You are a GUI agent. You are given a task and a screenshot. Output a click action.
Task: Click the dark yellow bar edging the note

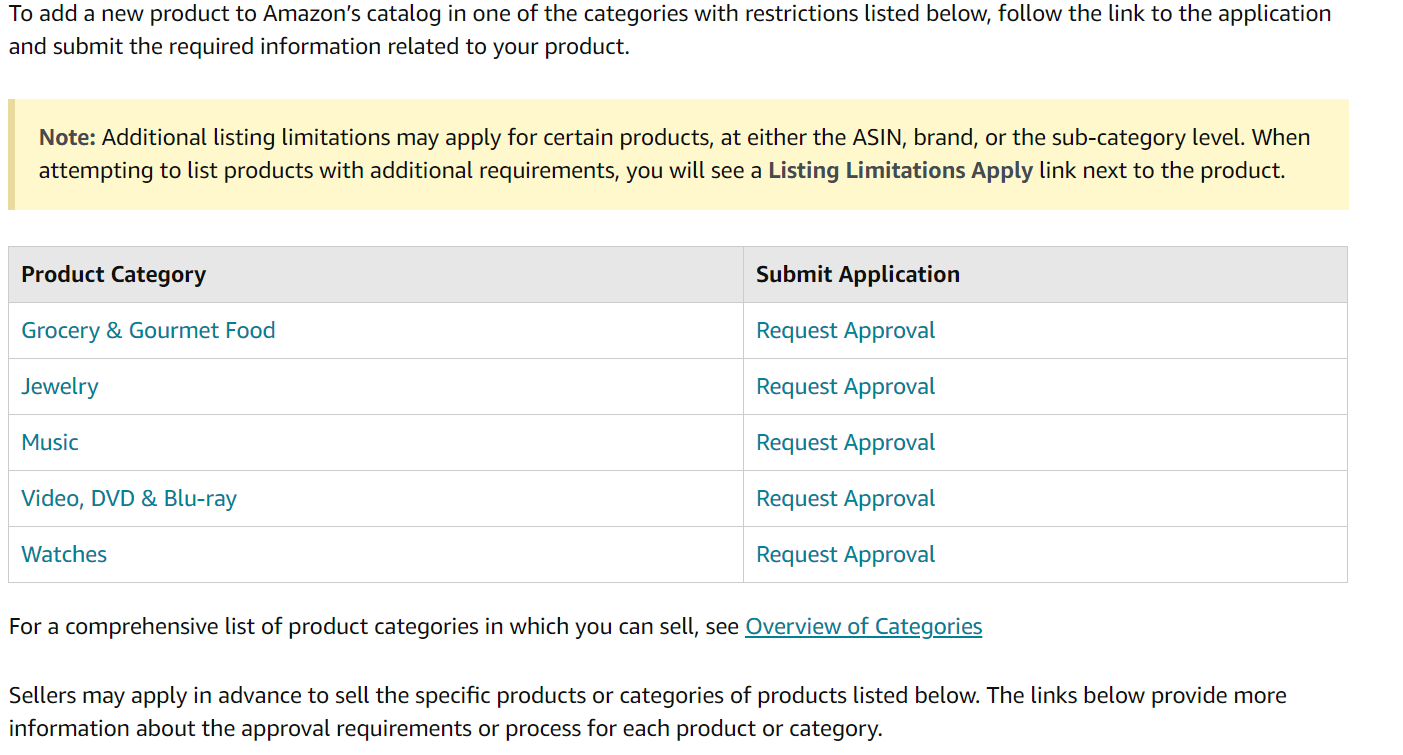pos(12,154)
